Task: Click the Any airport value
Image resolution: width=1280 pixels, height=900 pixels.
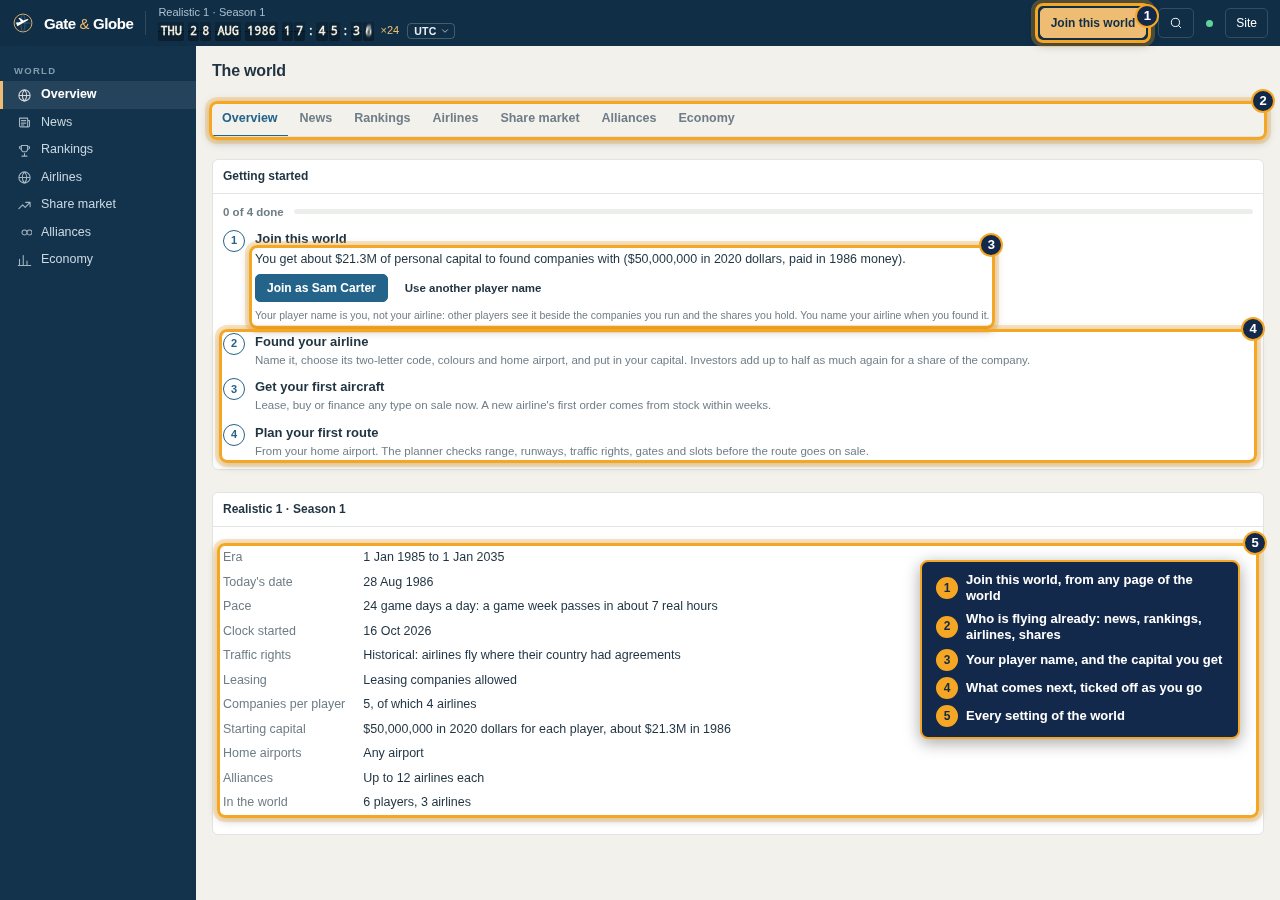Action: 393,753
